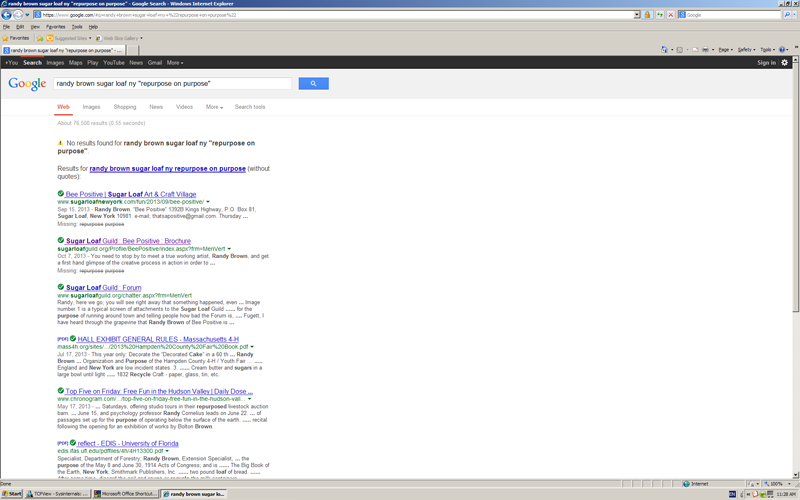This screenshot has width=800, height=500.
Task: Open the Edit menu
Action: pos(20,27)
